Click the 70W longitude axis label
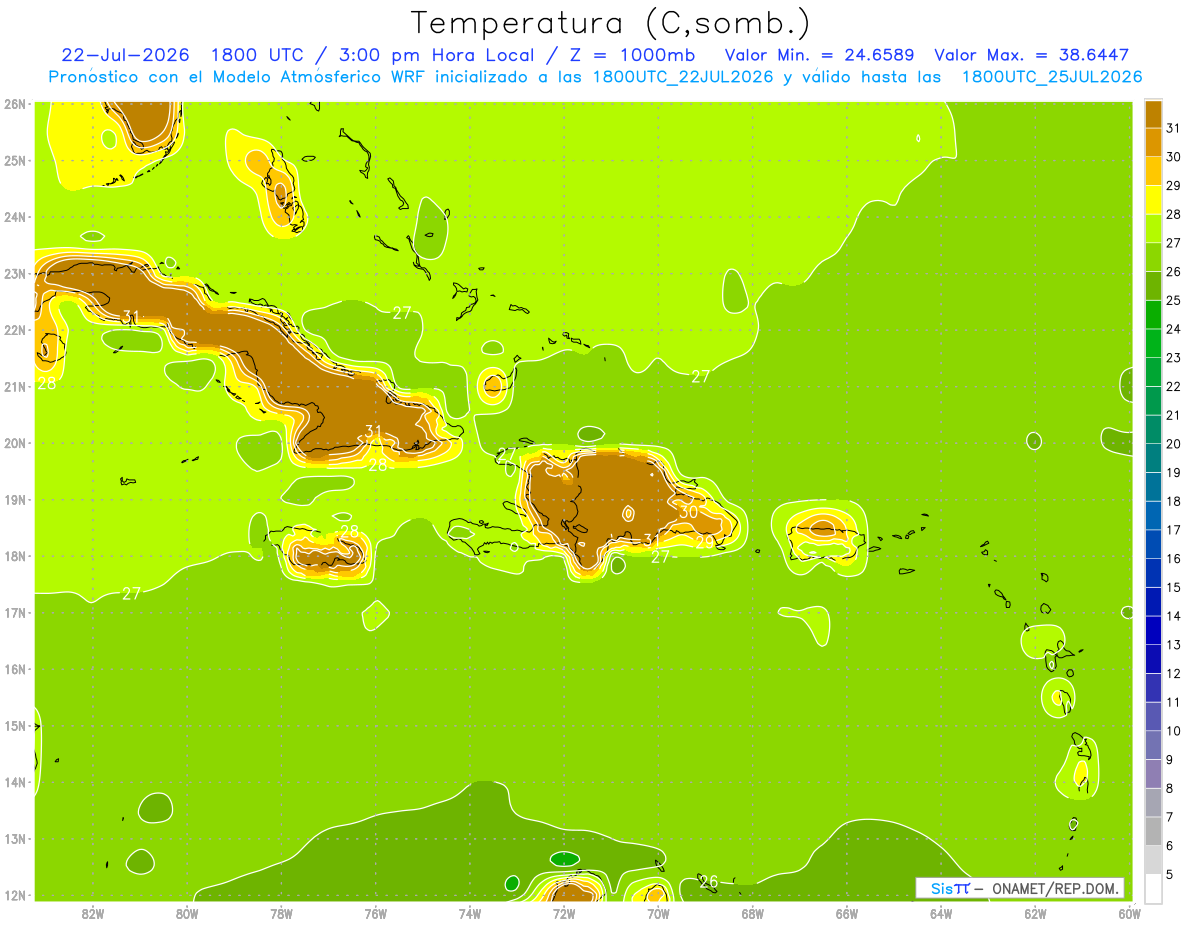1200x927 pixels. (658, 913)
